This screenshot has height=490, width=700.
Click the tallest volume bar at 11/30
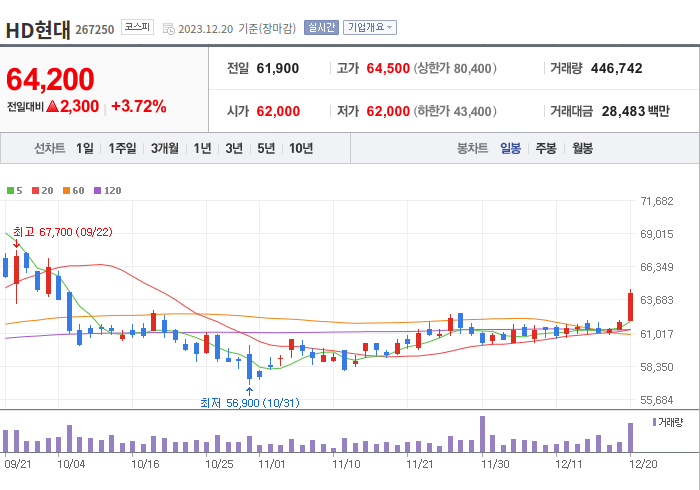pyautogui.click(x=482, y=434)
